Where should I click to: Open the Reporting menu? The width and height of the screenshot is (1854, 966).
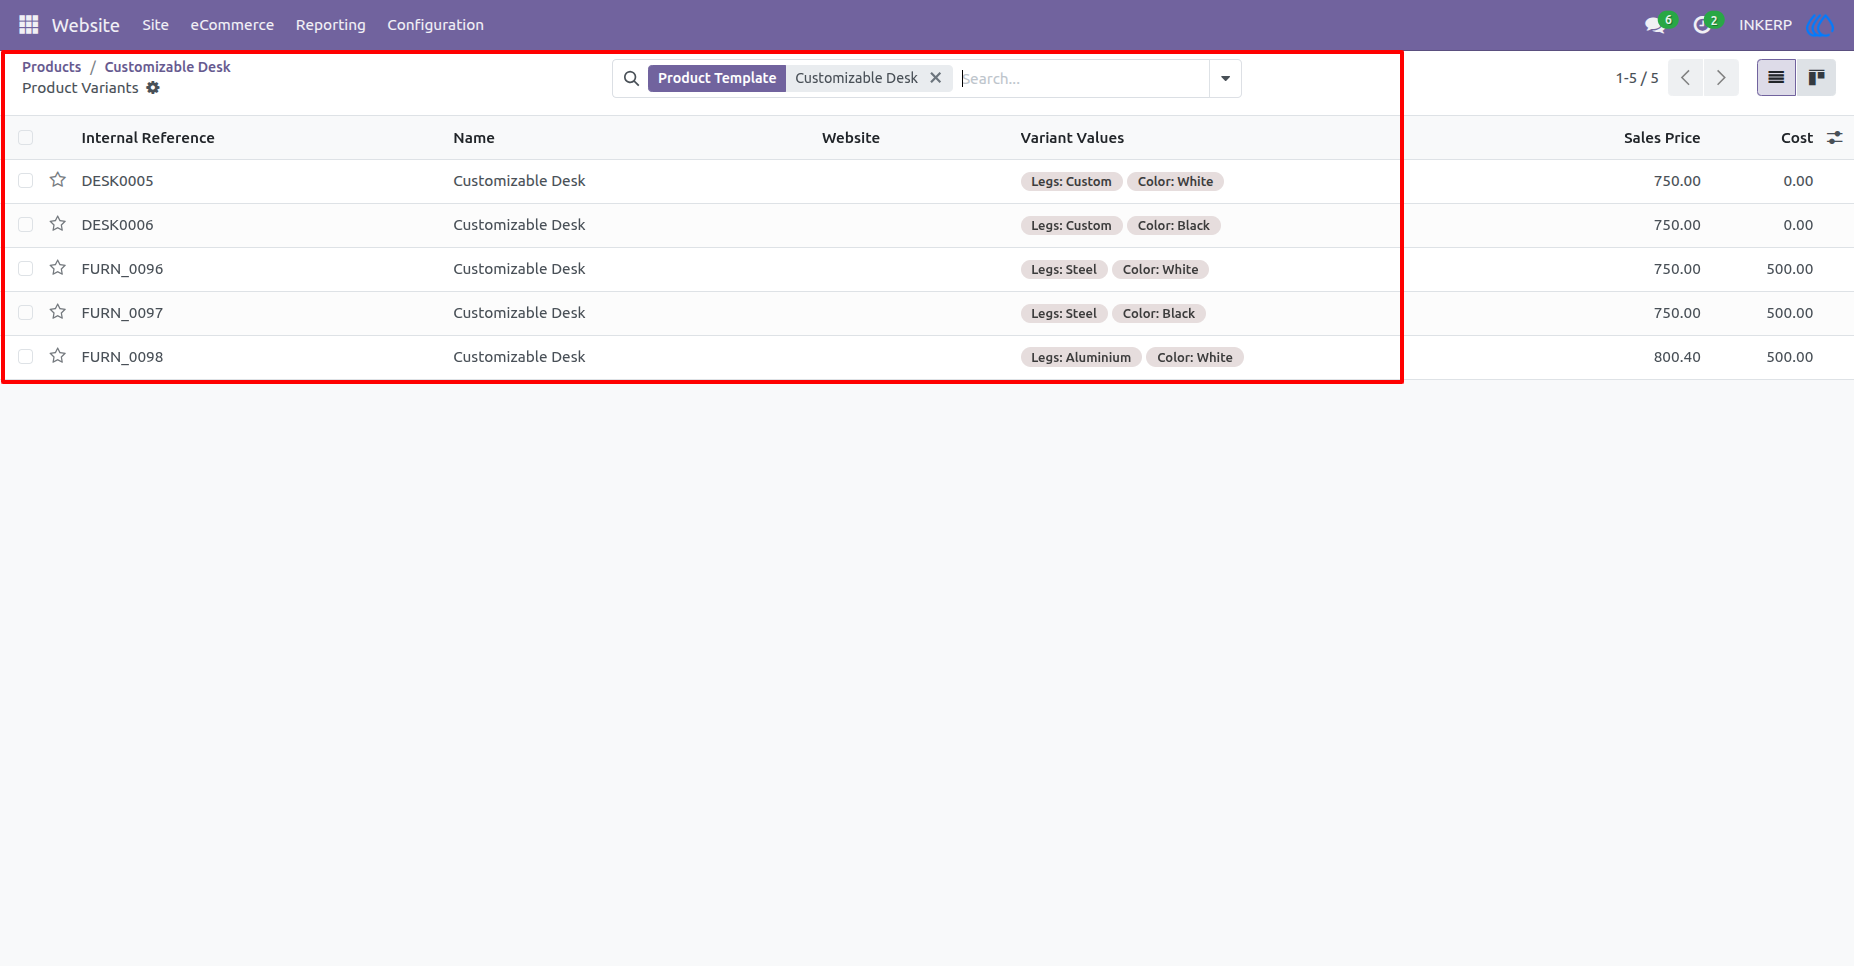tap(330, 25)
